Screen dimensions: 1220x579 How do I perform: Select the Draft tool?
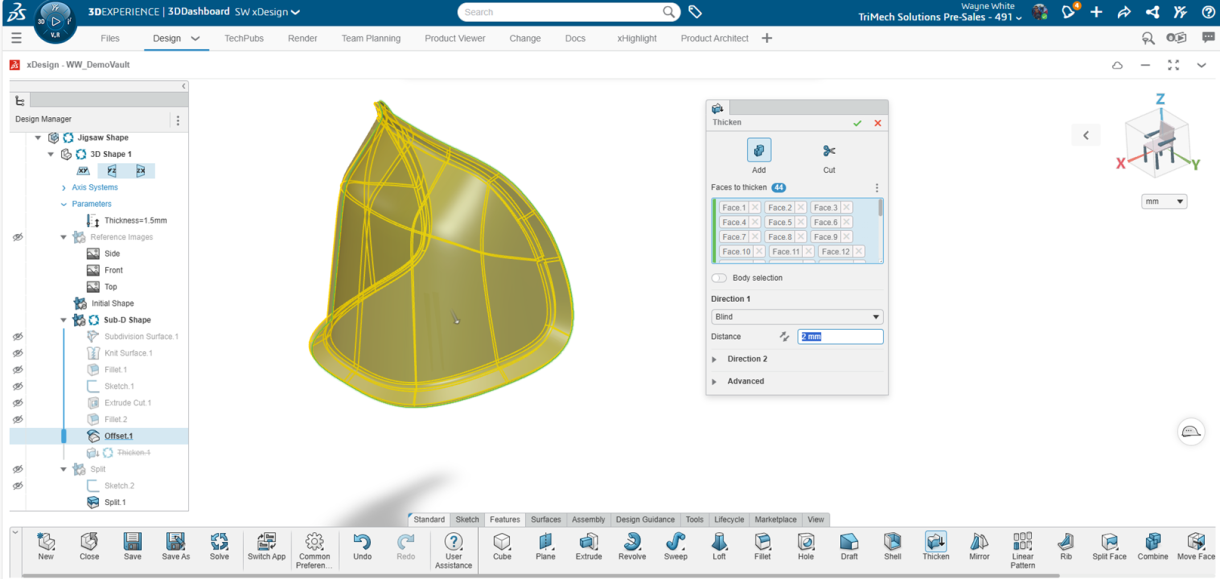[x=849, y=547]
